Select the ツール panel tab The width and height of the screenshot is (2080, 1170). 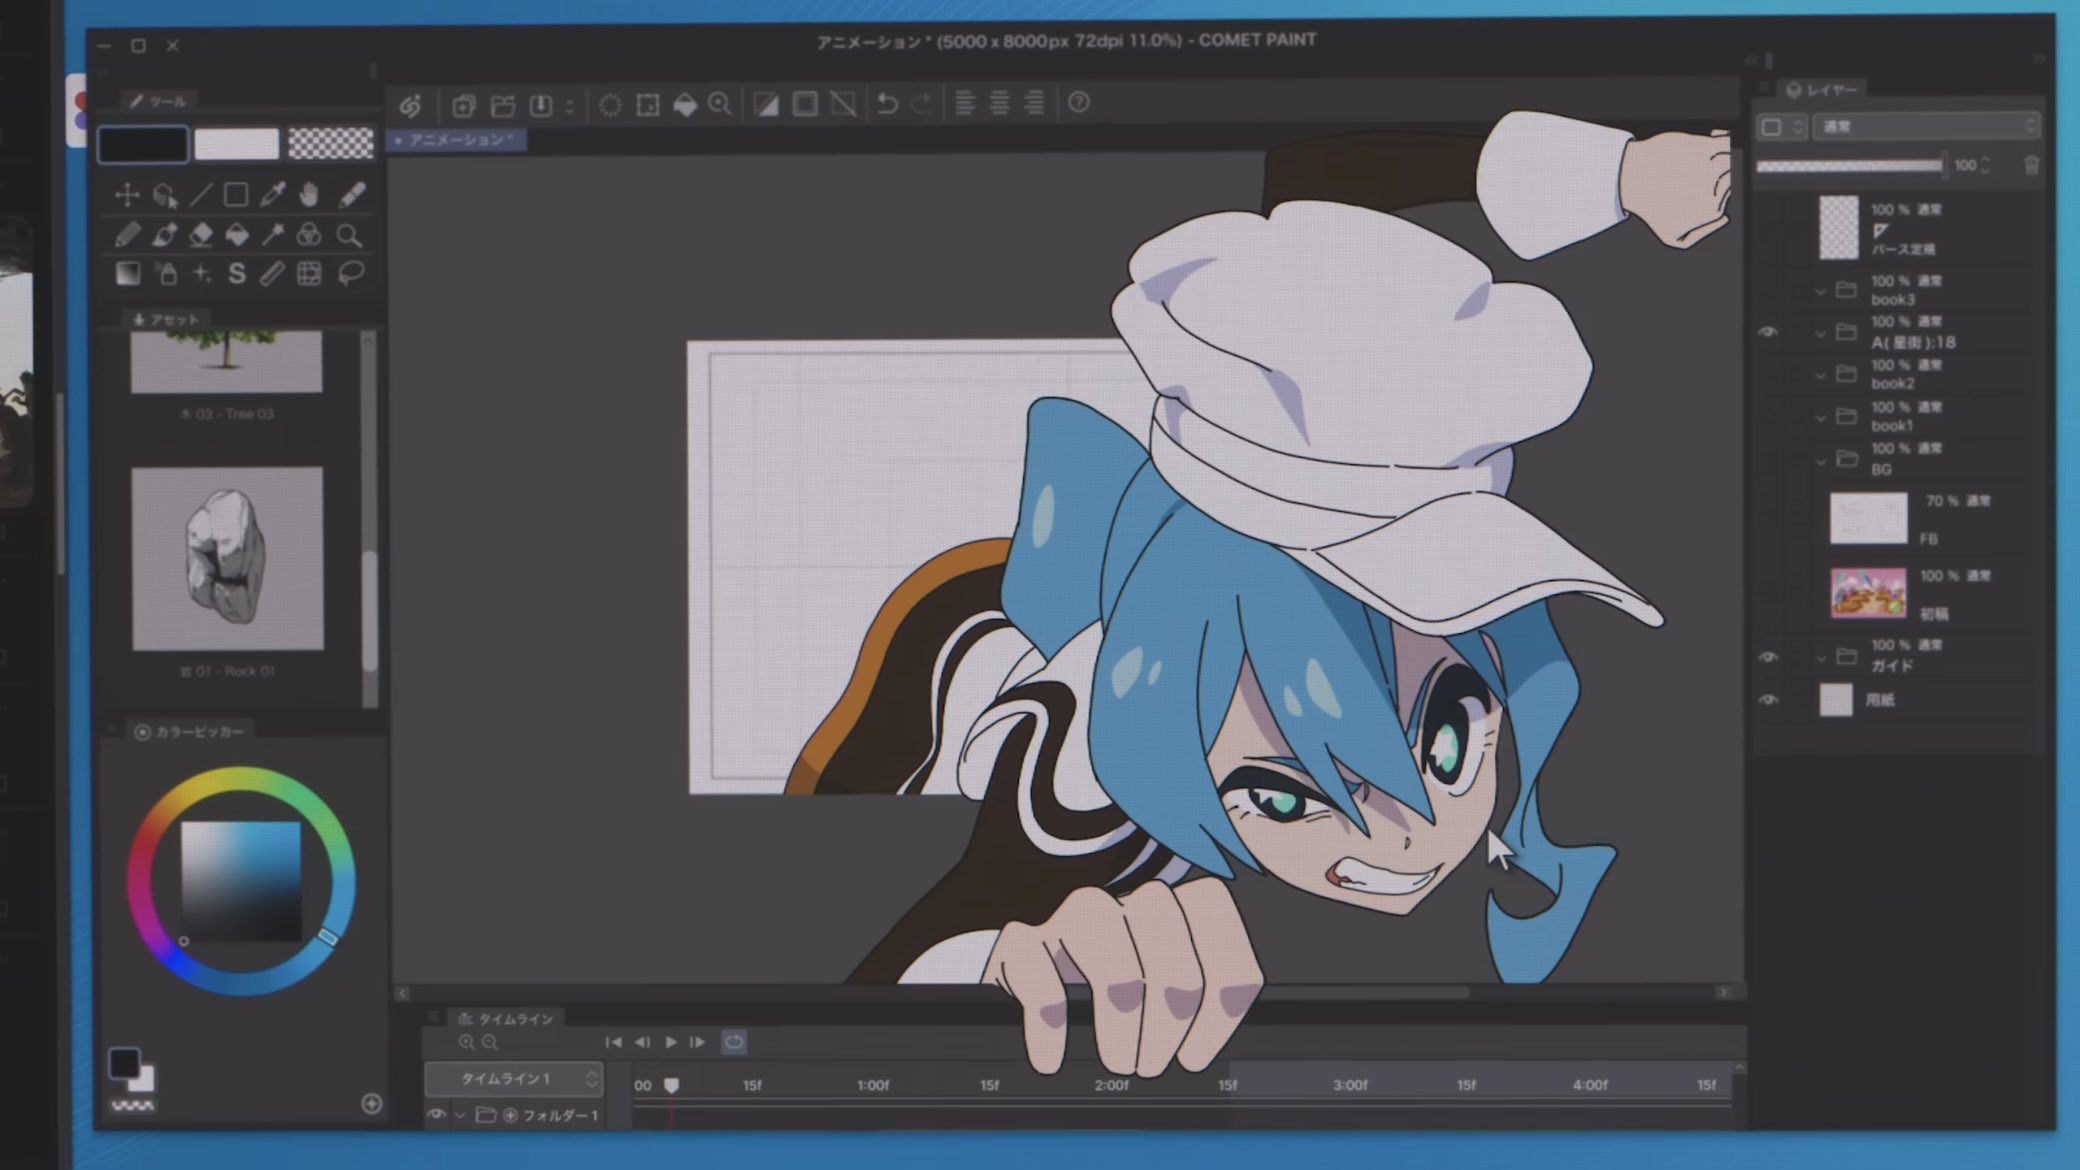158,101
